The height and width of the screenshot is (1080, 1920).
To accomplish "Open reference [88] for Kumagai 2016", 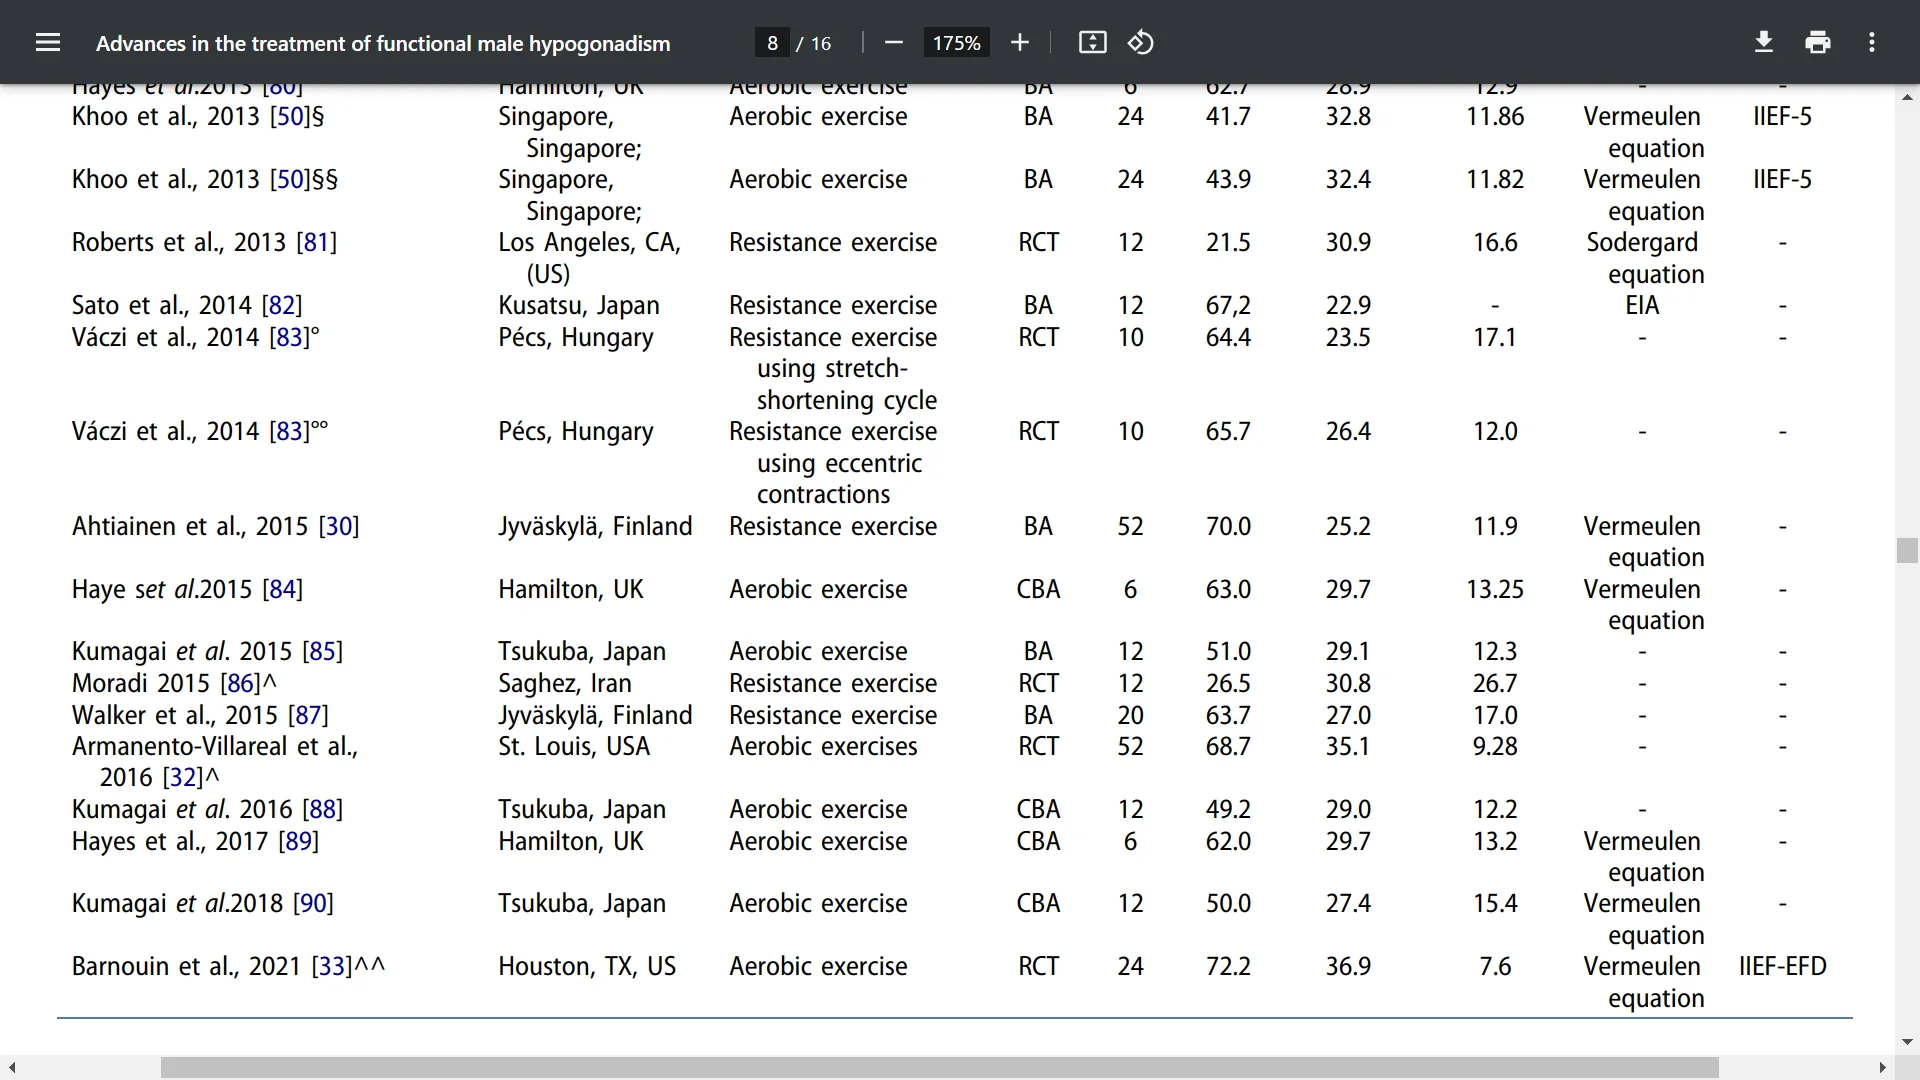I will pyautogui.click(x=323, y=810).
